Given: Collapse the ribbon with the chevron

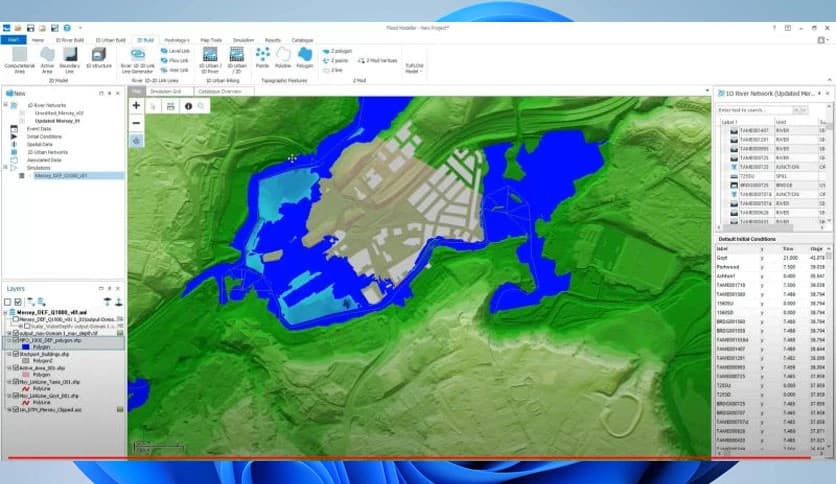Looking at the screenshot, I should (829, 80).
